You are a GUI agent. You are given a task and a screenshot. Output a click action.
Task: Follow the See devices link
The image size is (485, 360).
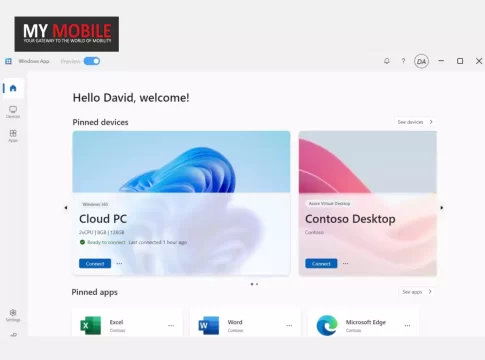pyautogui.click(x=415, y=122)
